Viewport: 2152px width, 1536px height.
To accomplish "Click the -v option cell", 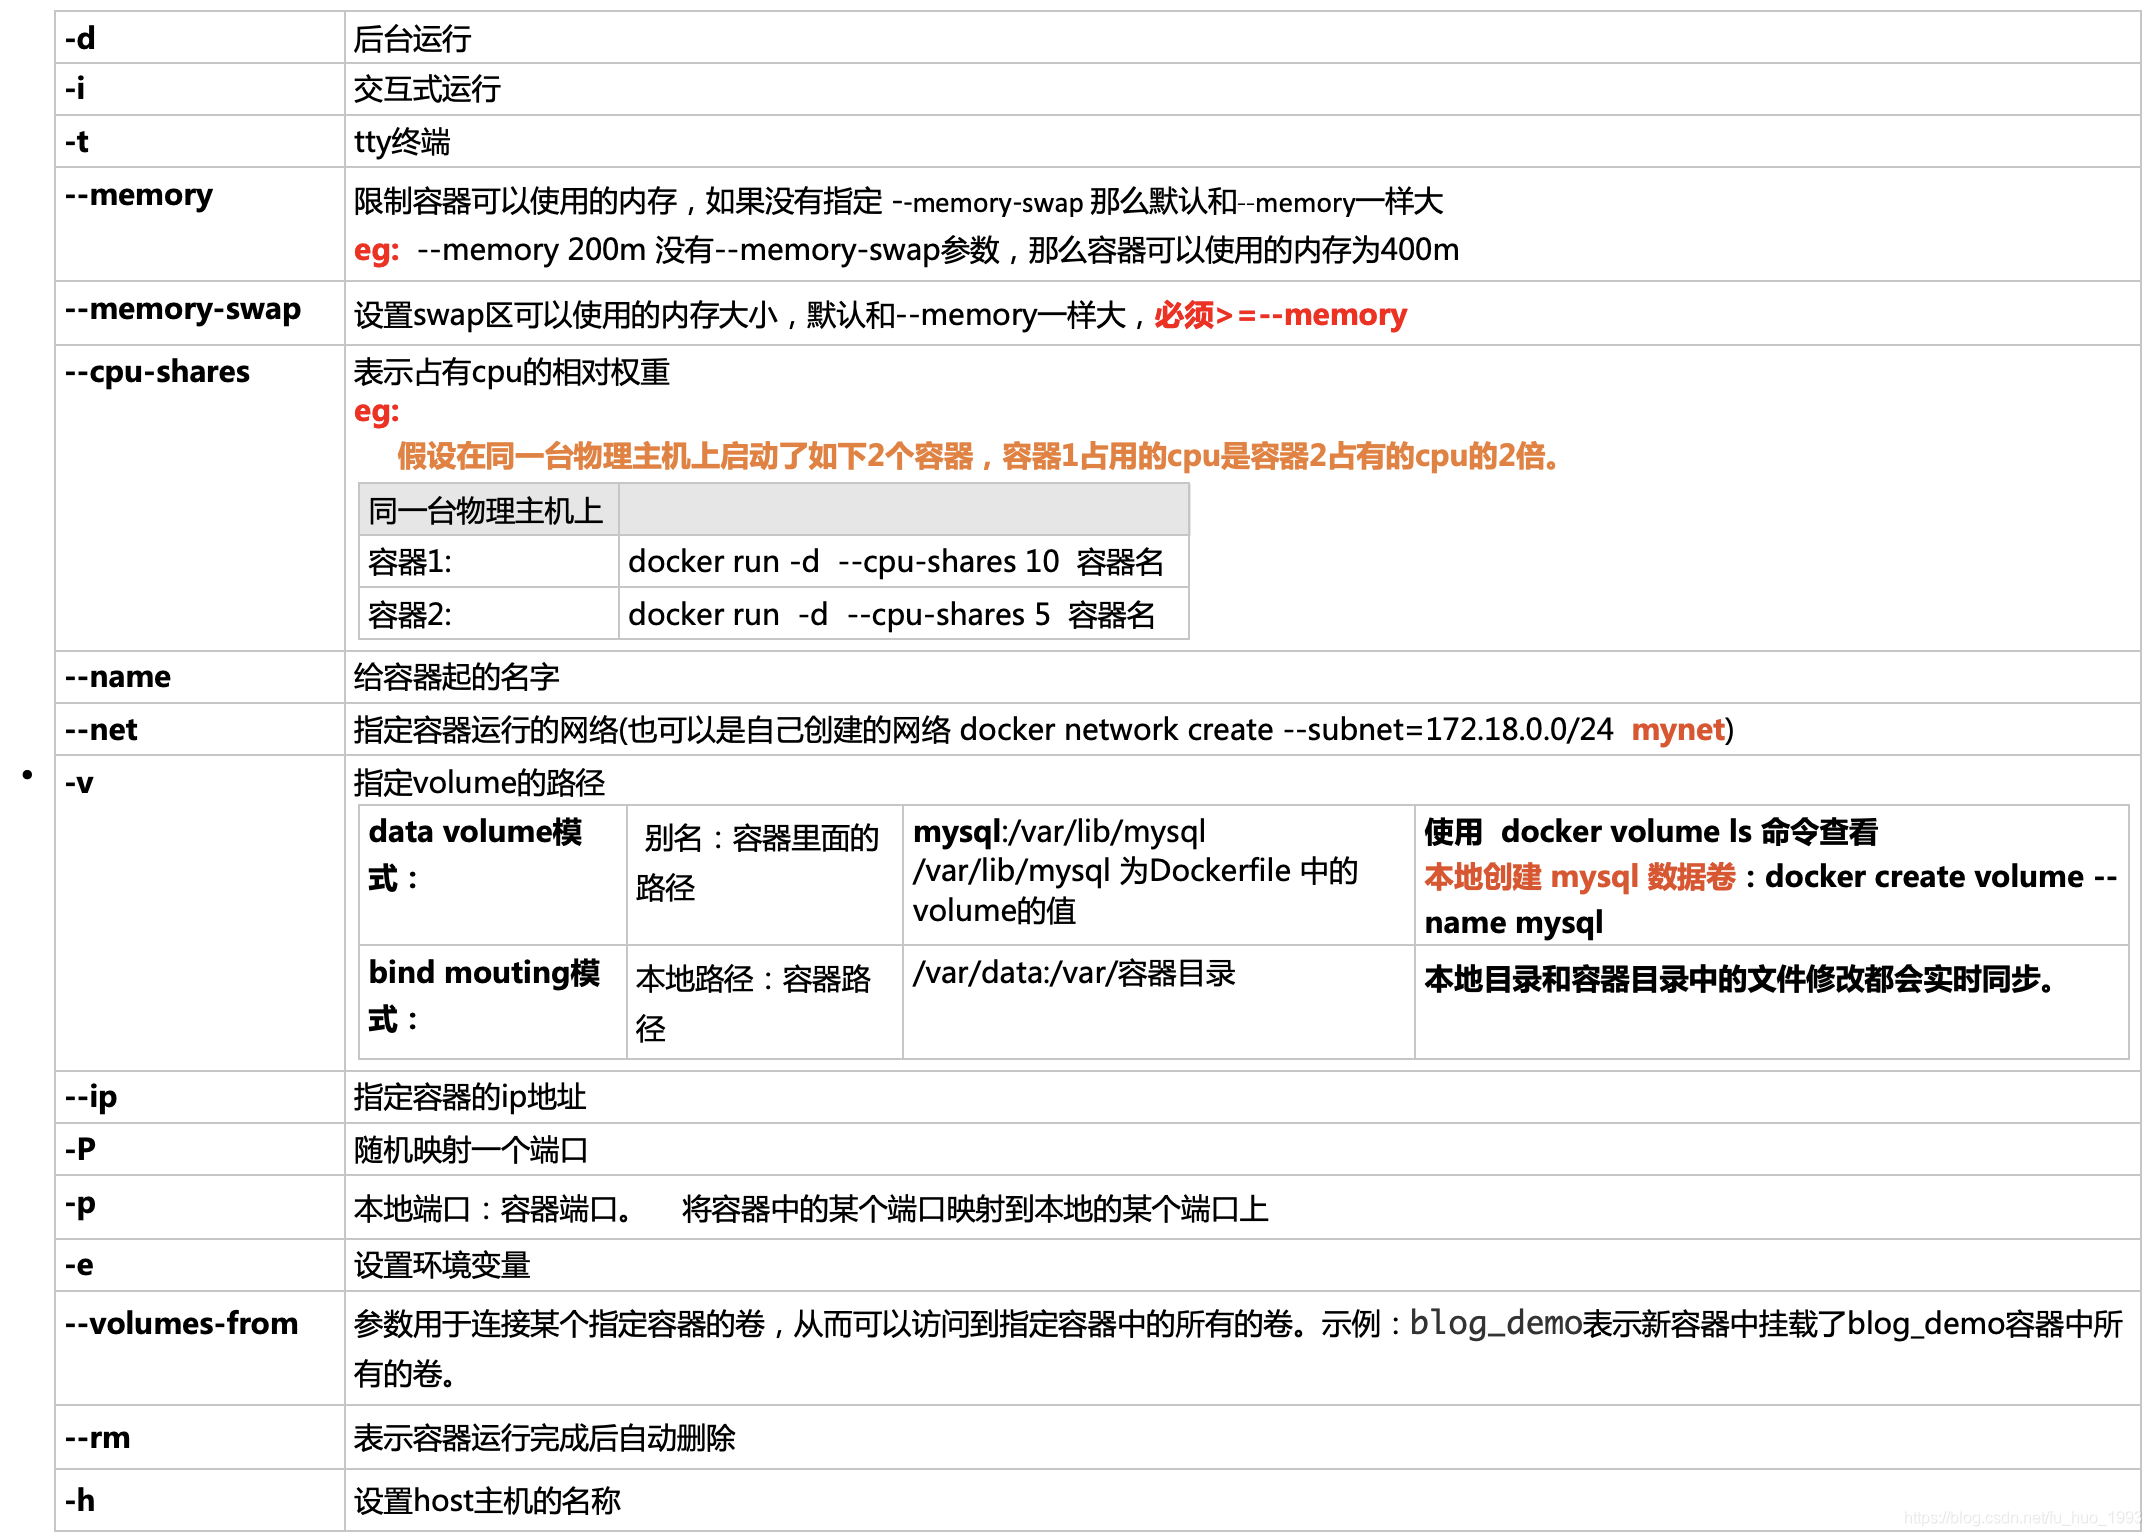I will tap(200, 913).
